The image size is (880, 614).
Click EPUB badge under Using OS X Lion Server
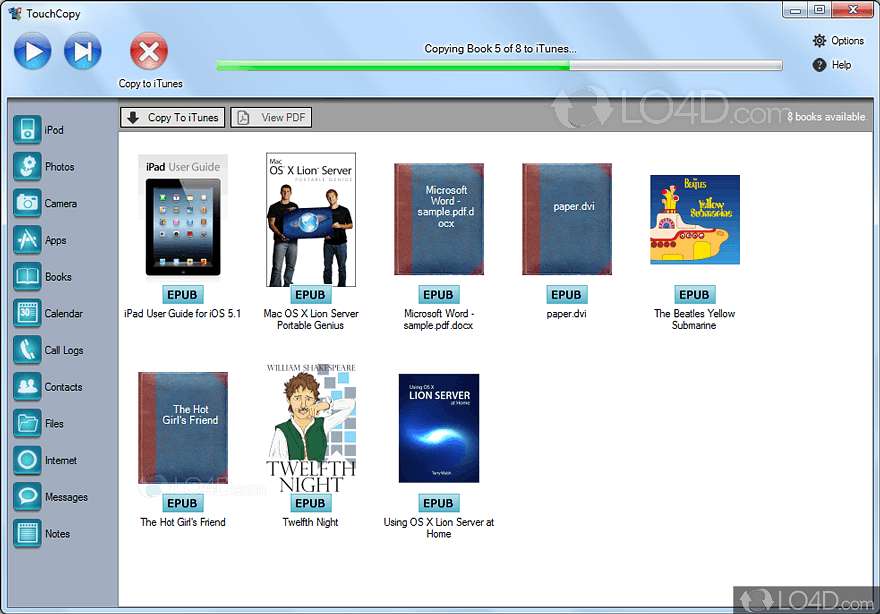(438, 503)
